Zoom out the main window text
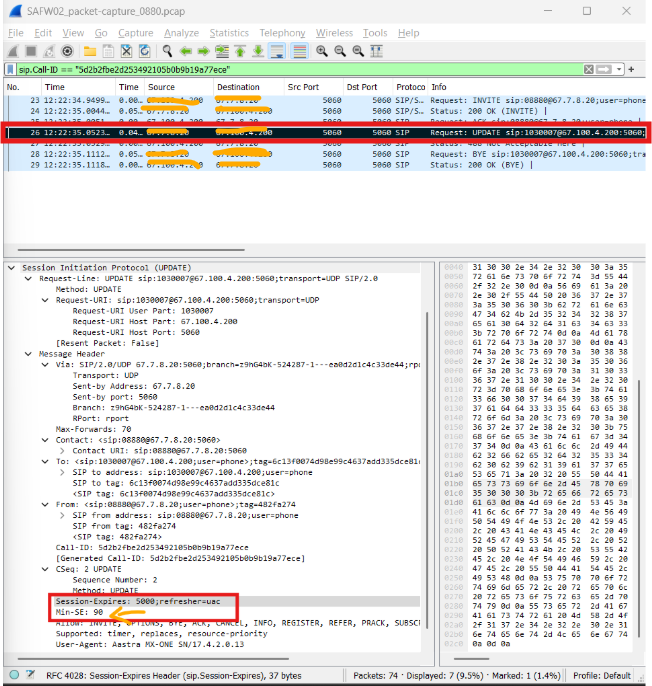This screenshot has height=686, width=652. click(x=340, y=52)
